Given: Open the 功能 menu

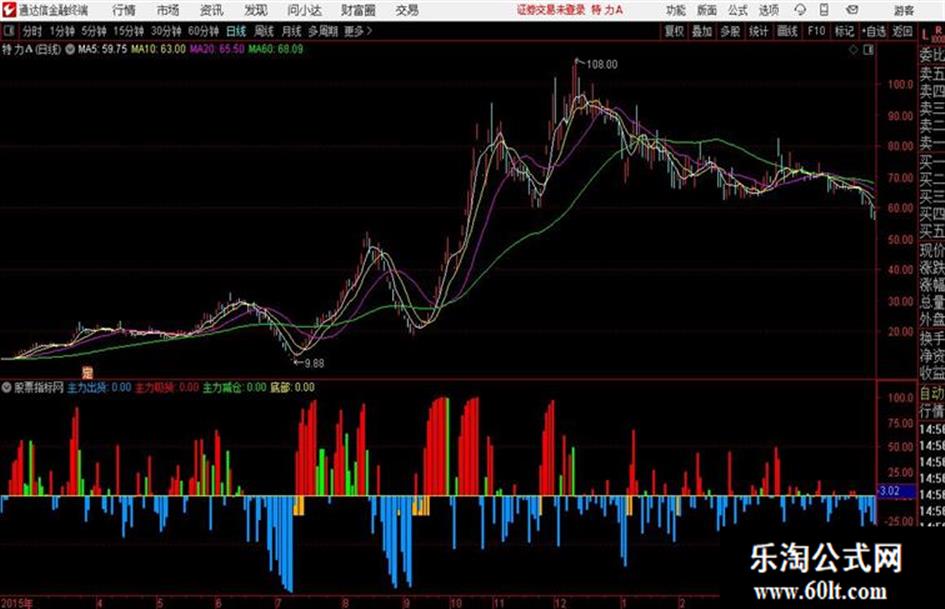Looking at the screenshot, I should click(676, 10).
